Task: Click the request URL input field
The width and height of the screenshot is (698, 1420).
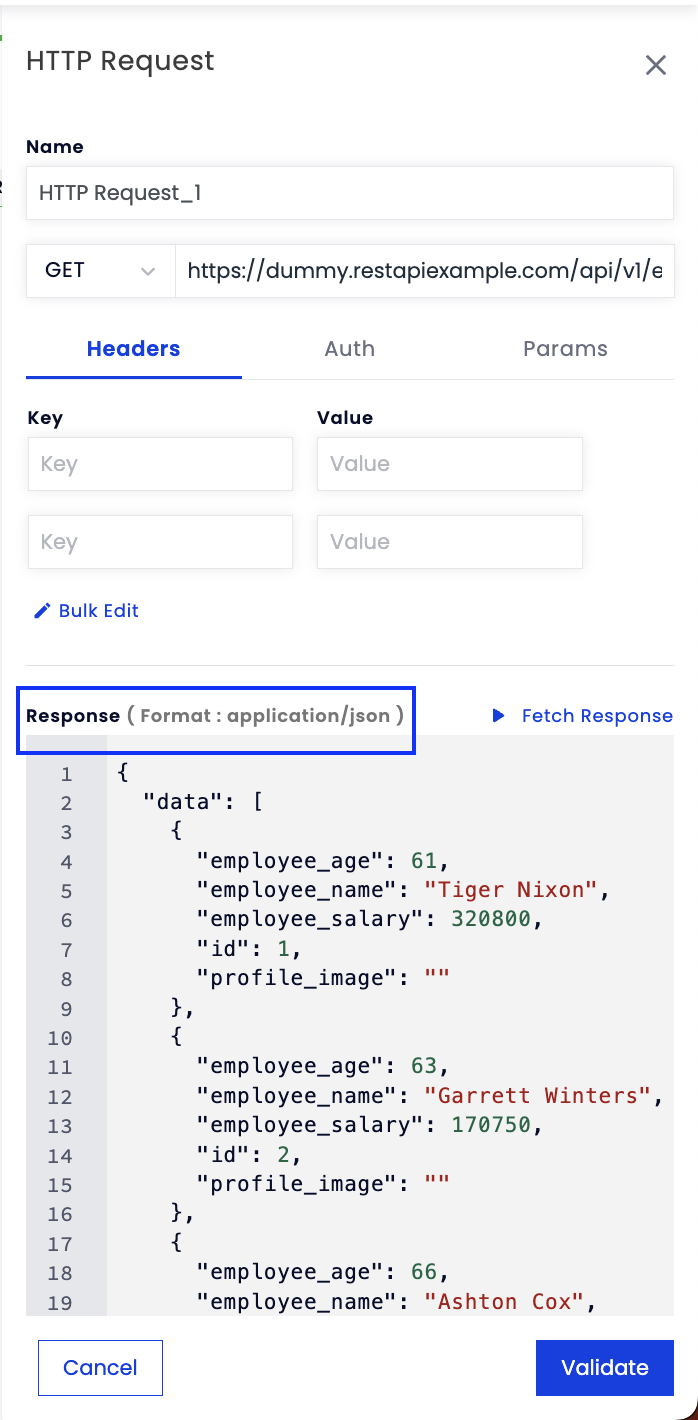Action: click(425, 271)
